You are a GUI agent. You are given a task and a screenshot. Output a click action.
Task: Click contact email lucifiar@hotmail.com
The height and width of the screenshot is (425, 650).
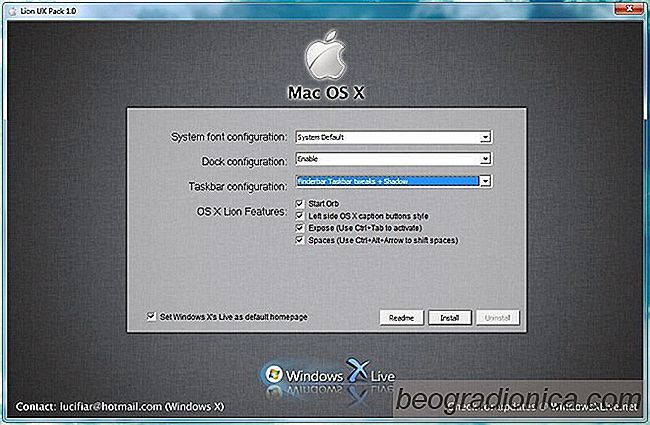pyautogui.click(x=111, y=406)
